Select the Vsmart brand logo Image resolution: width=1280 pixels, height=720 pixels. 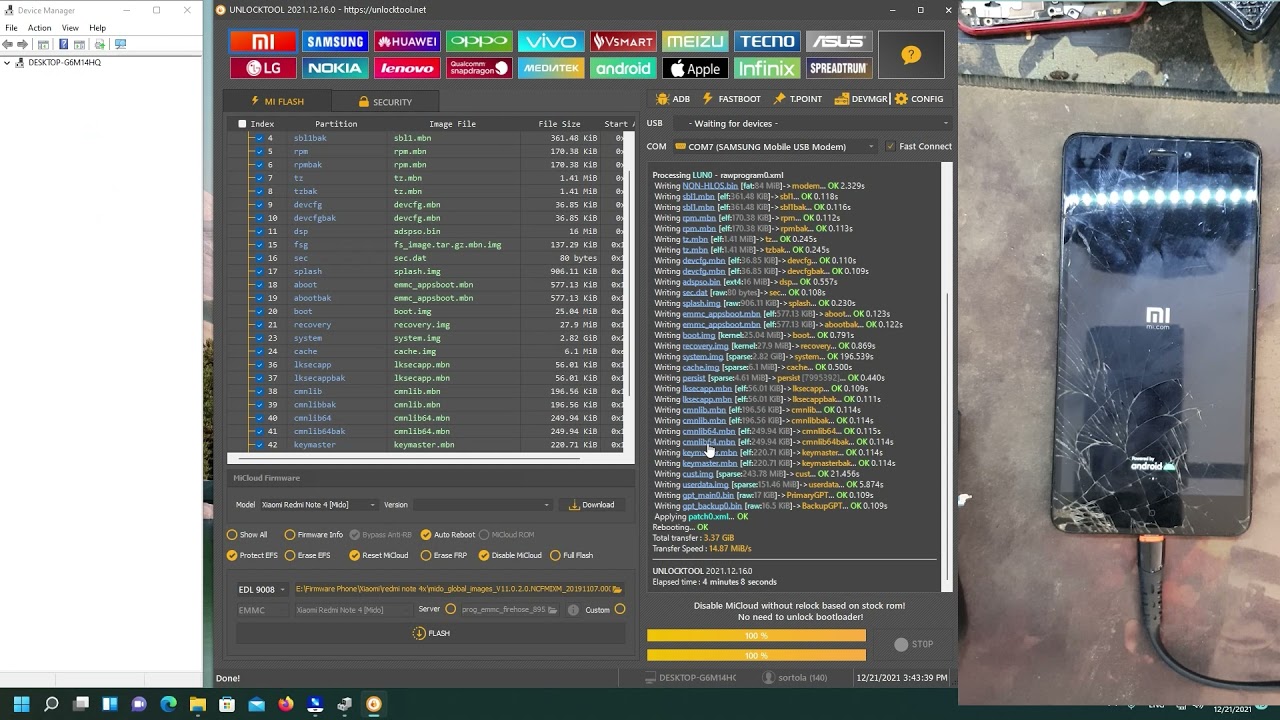pos(623,41)
